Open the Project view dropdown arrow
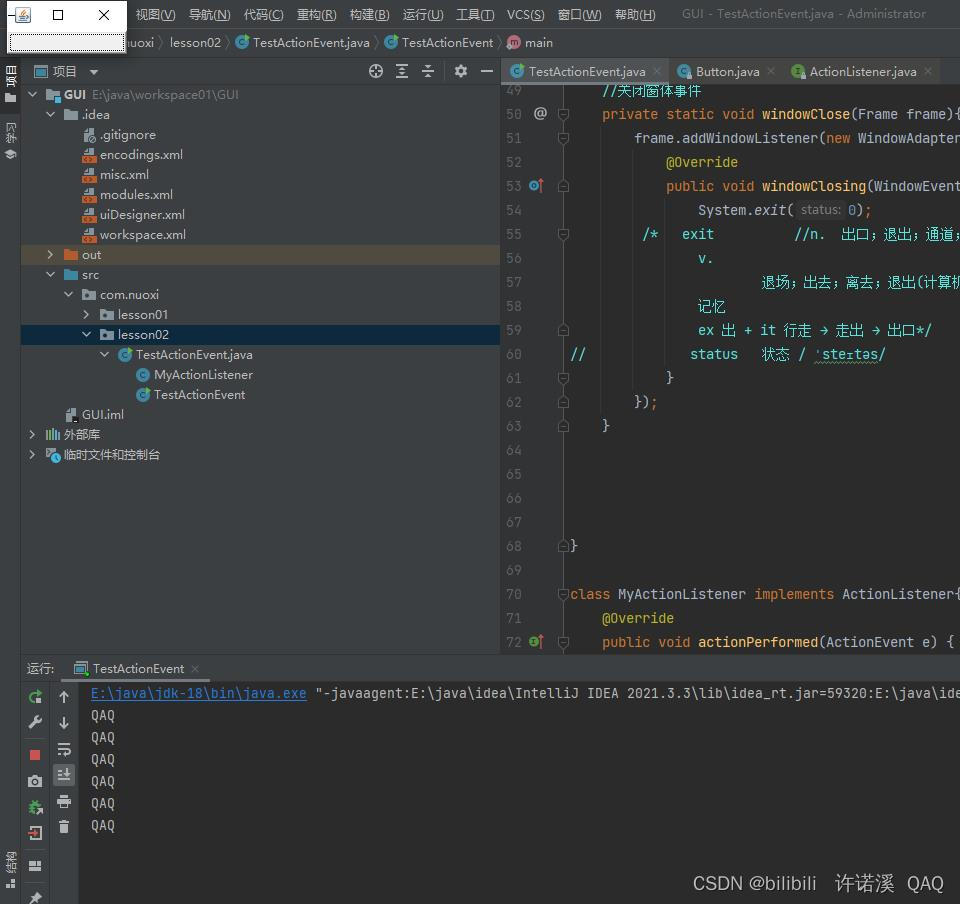Image resolution: width=960 pixels, height=904 pixels. pos(94,72)
